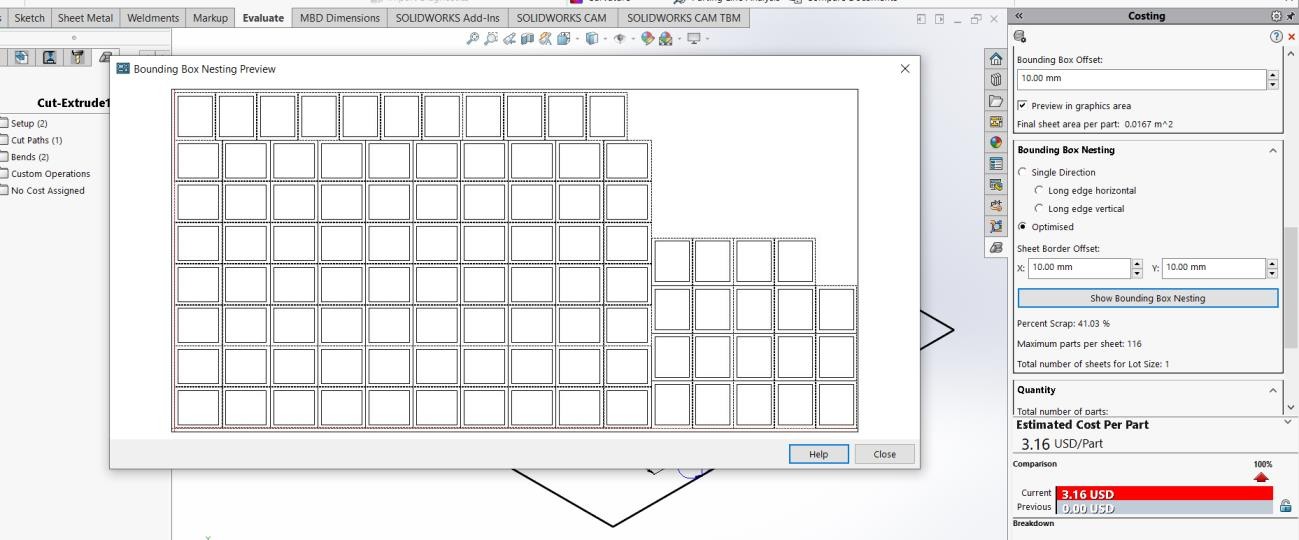Screen dimensions: 1299x540
Task: Open Costing options gear icon
Action: (x=1277, y=17)
